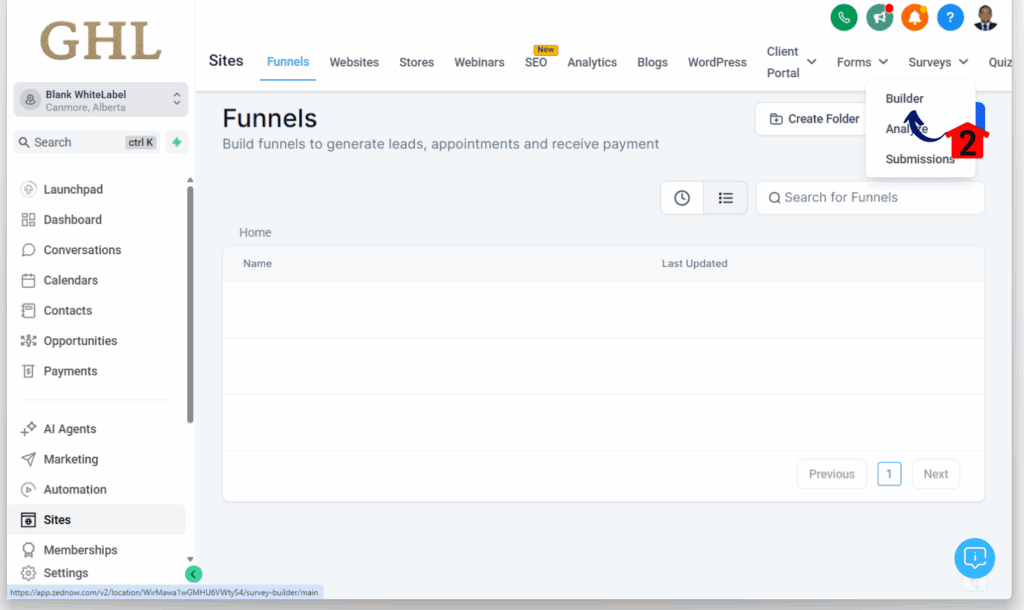Open Dashboard from the sidebar
Screen dimensions: 1024x610
coord(72,219)
